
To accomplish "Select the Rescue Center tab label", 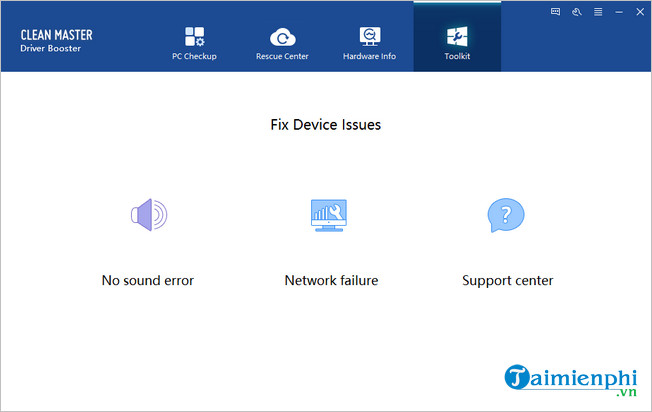I will (283, 56).
